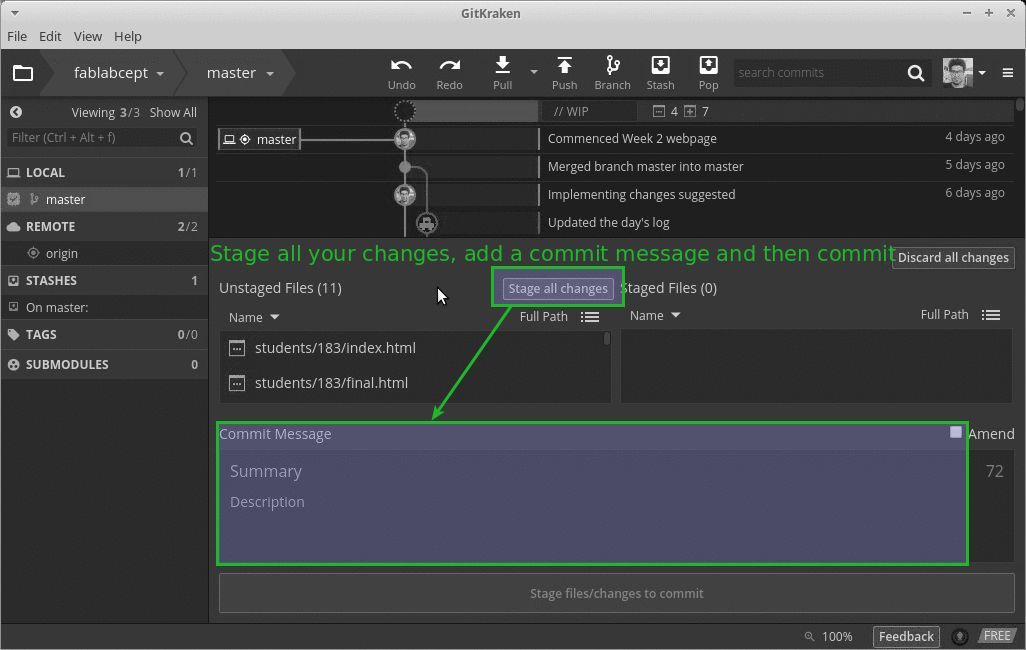Open the Edit menu
1026x650 pixels.
pos(50,37)
